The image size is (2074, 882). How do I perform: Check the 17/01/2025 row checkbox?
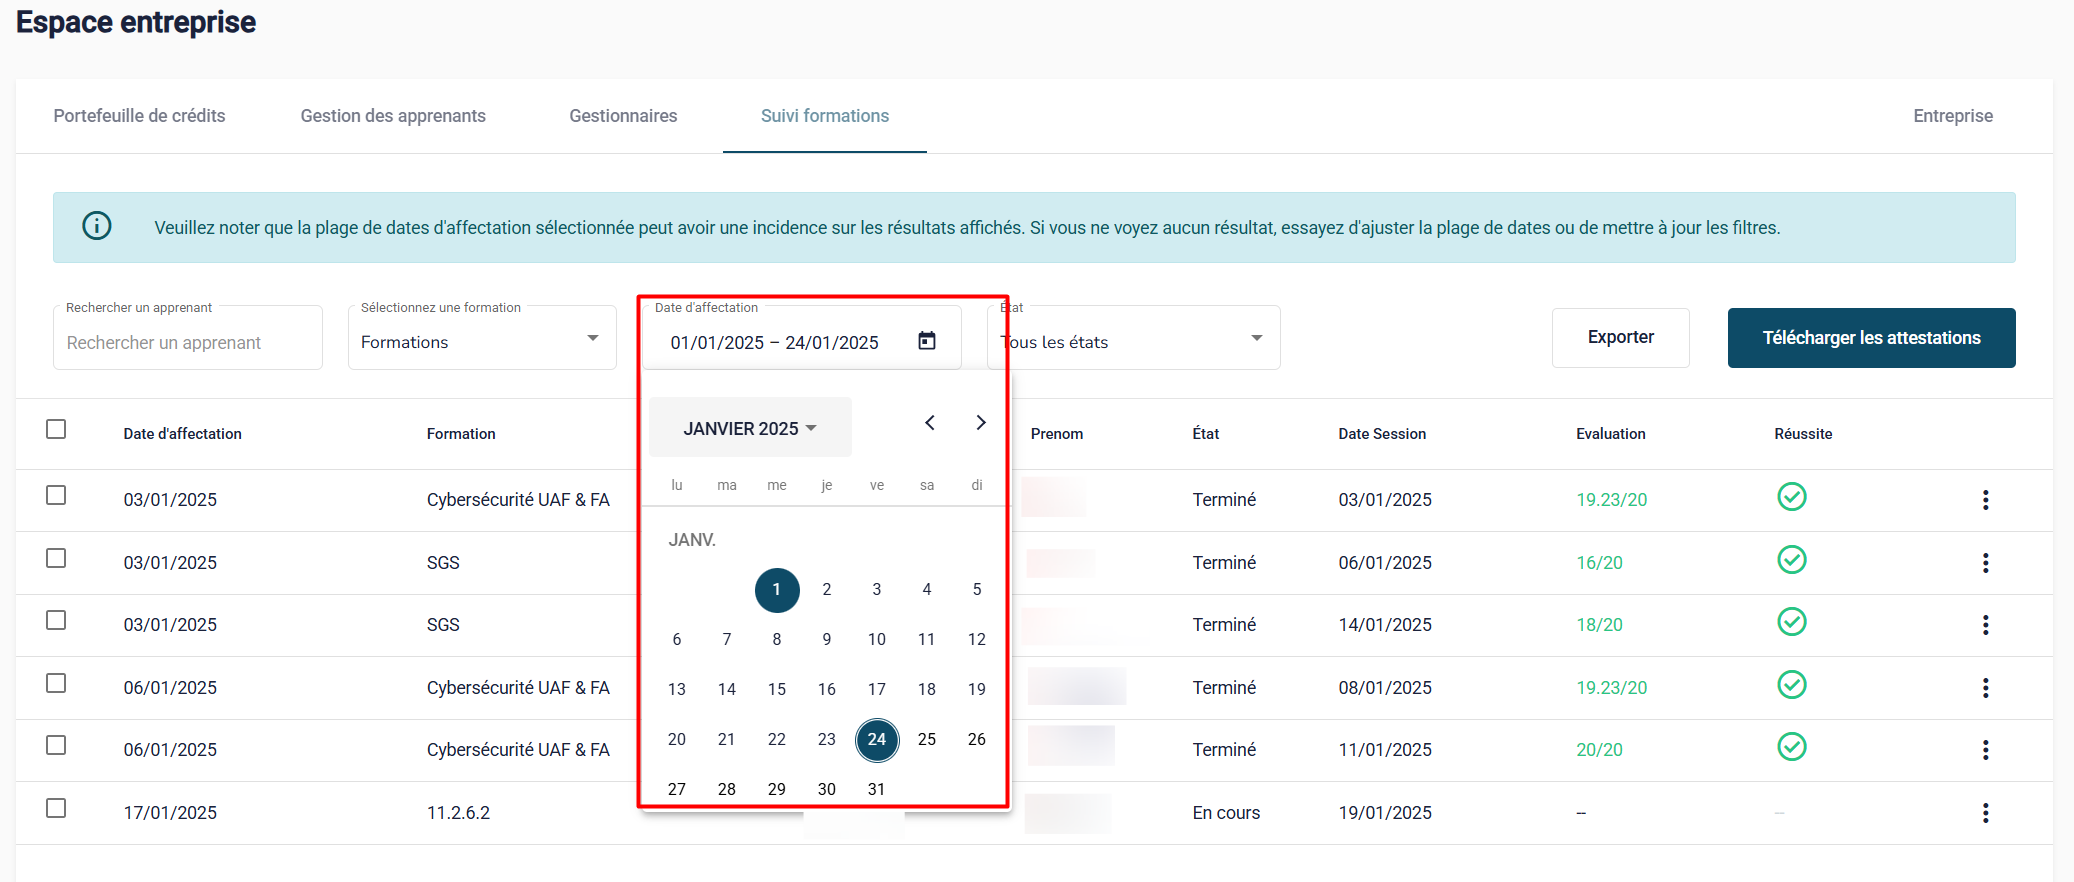point(56,808)
